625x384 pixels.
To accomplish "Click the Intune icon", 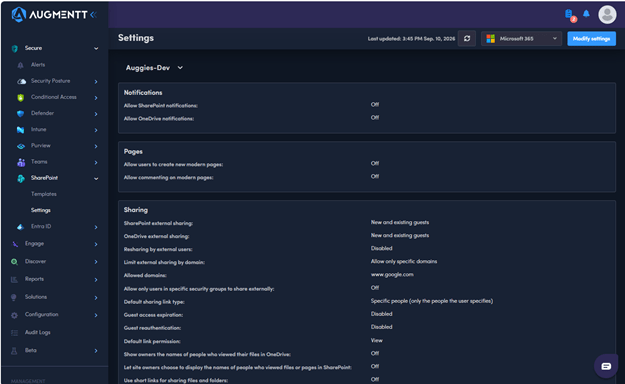I will (x=21, y=130).
